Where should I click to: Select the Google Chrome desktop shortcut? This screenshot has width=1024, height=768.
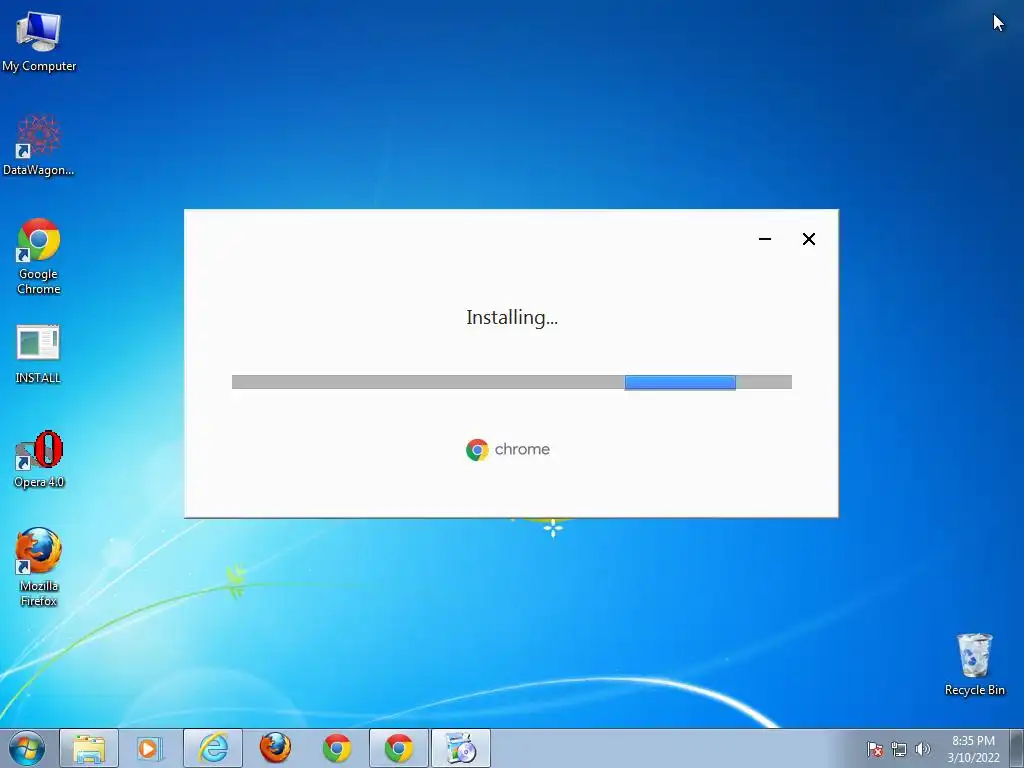pyautogui.click(x=39, y=256)
